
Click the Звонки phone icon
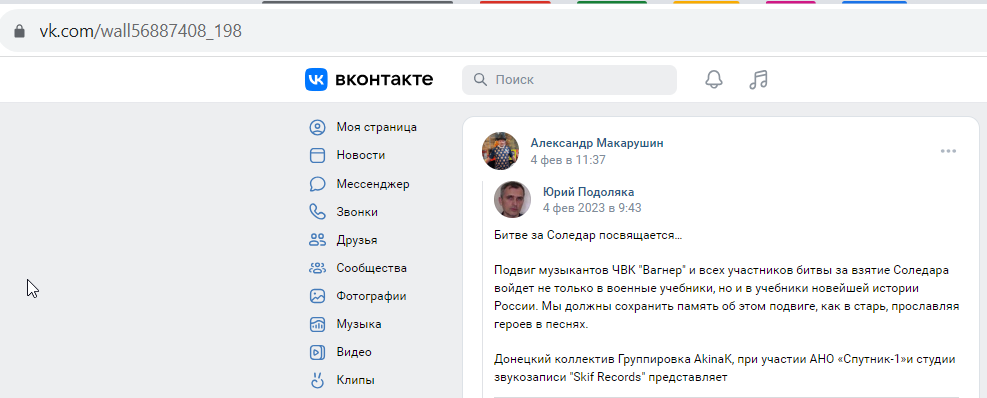[x=317, y=212]
